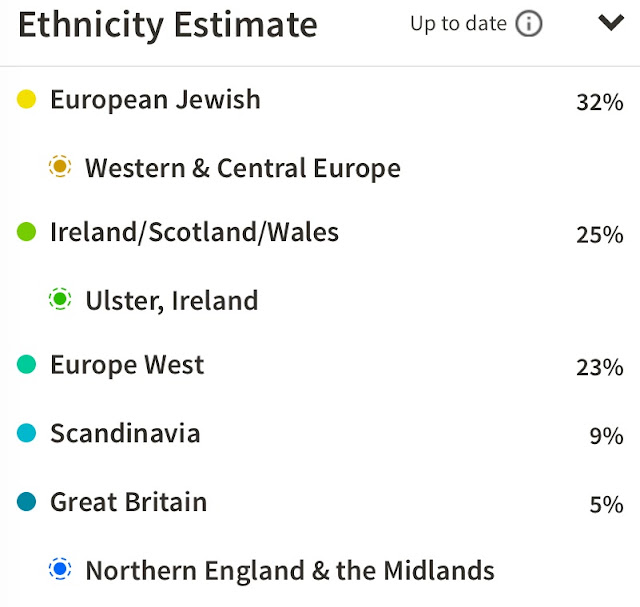The height and width of the screenshot is (607, 640).
Task: Click the blue Northern England & Midlands icon
Action: [60, 569]
